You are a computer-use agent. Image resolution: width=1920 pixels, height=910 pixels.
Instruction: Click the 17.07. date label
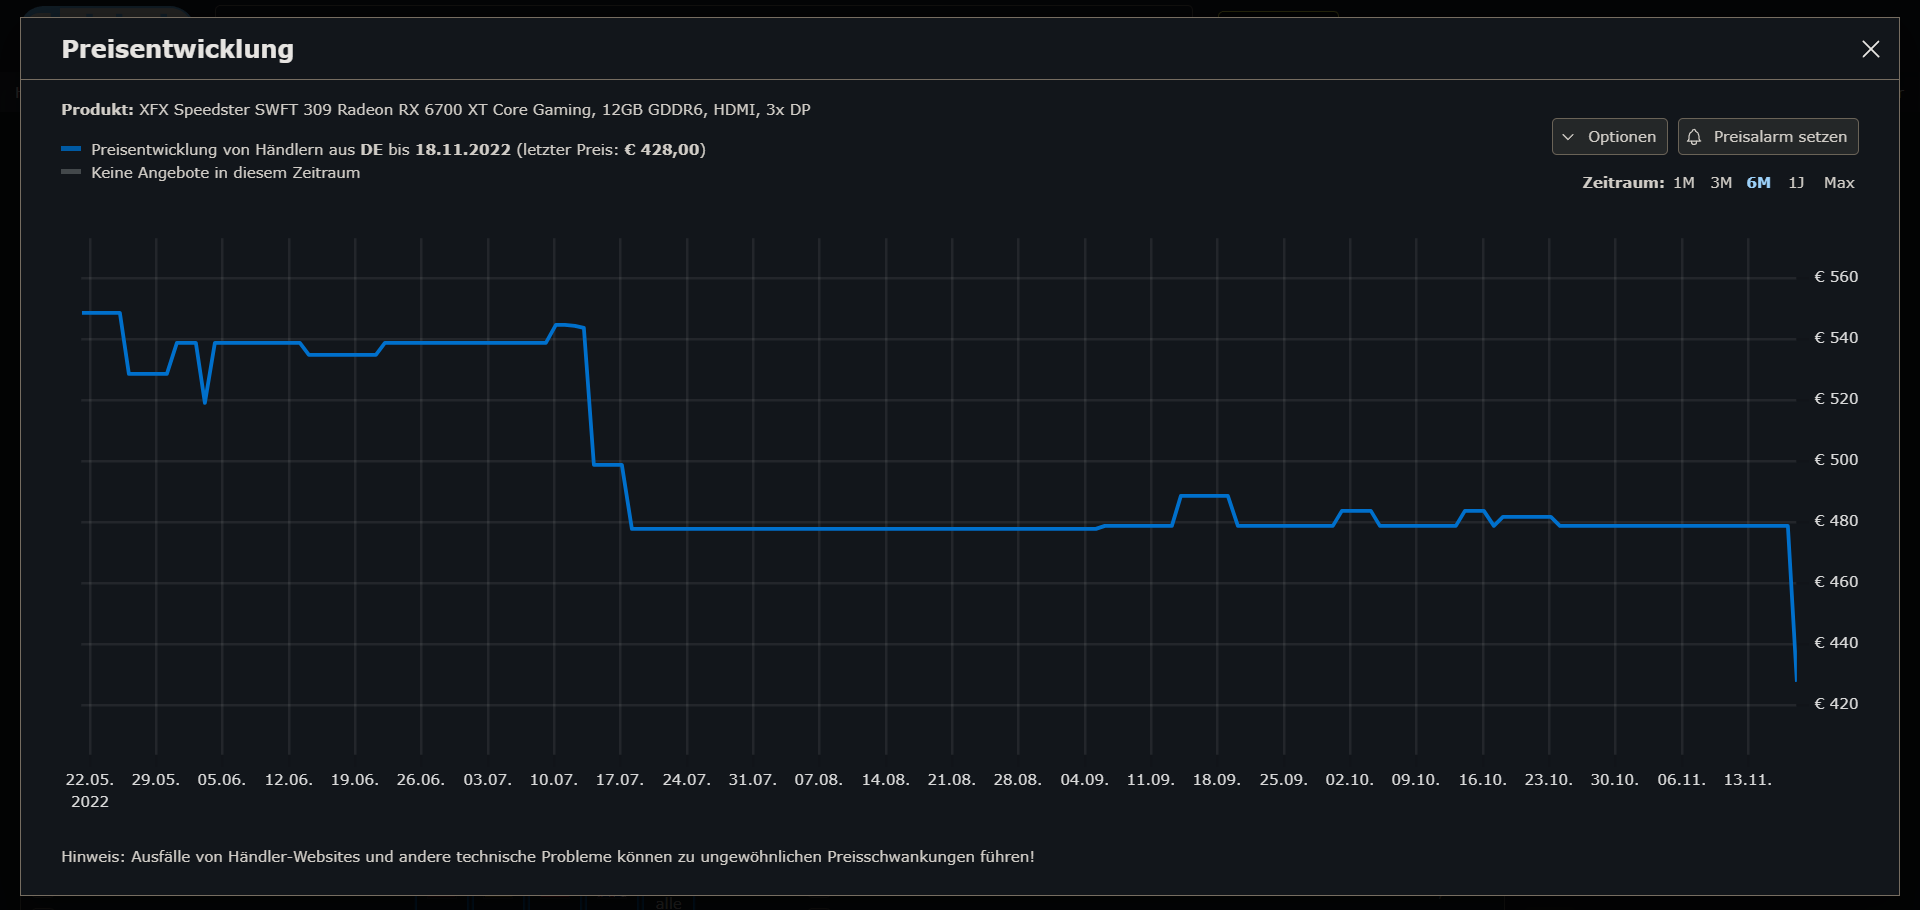pos(620,780)
